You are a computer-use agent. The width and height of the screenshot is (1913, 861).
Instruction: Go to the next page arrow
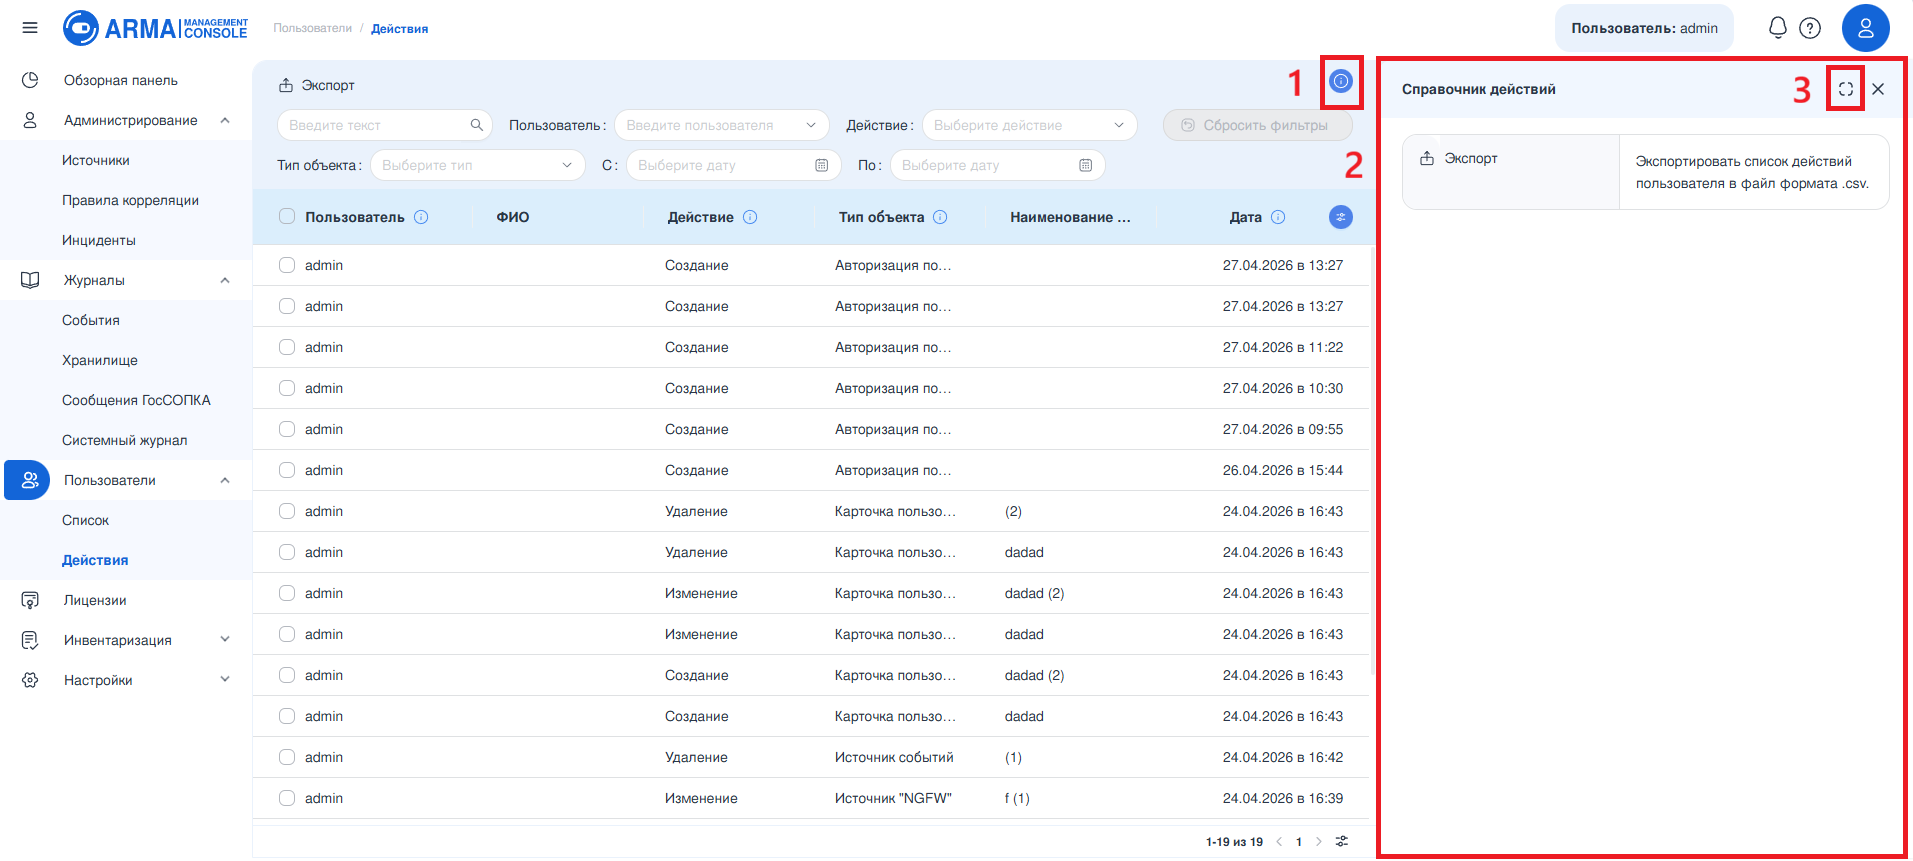click(x=1319, y=841)
